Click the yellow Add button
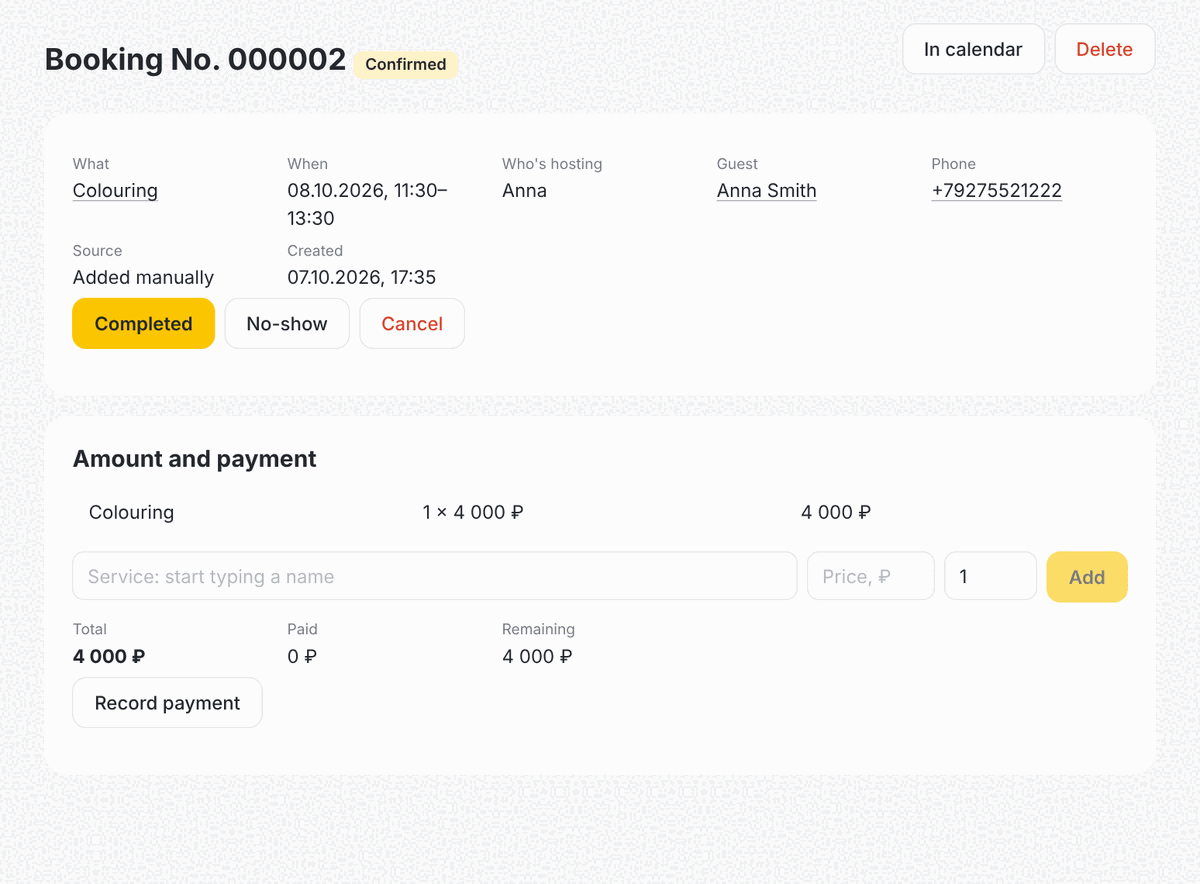 [x=1087, y=576]
